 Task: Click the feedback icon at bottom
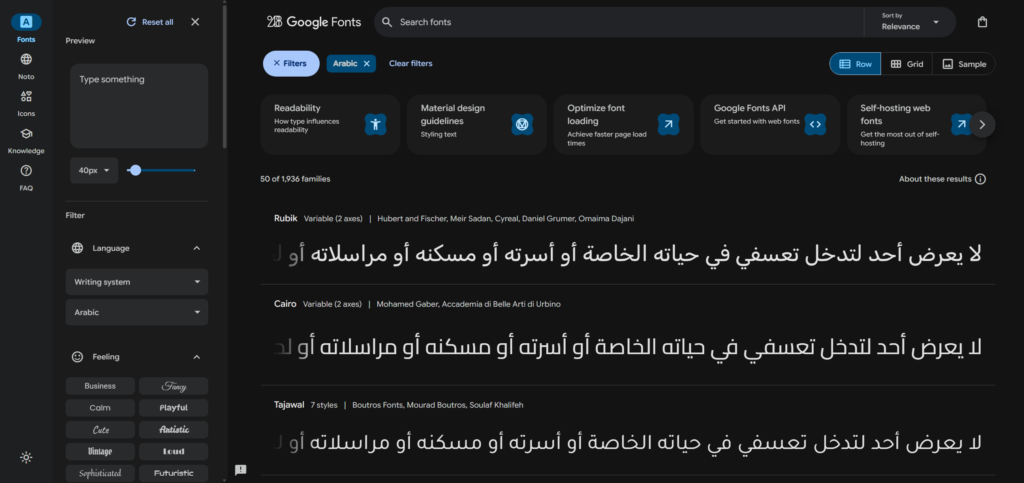point(240,470)
